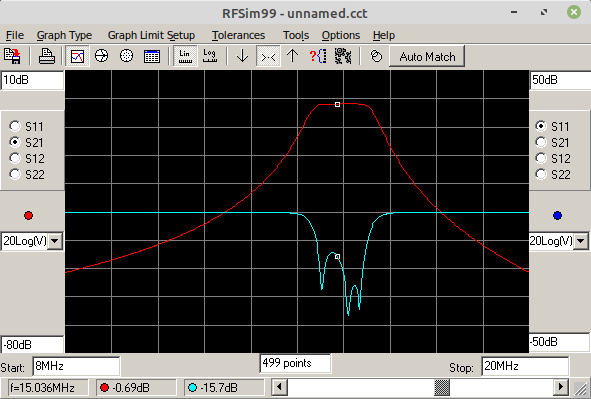Expand the left 20Log(V) dropdown

pos(55,241)
